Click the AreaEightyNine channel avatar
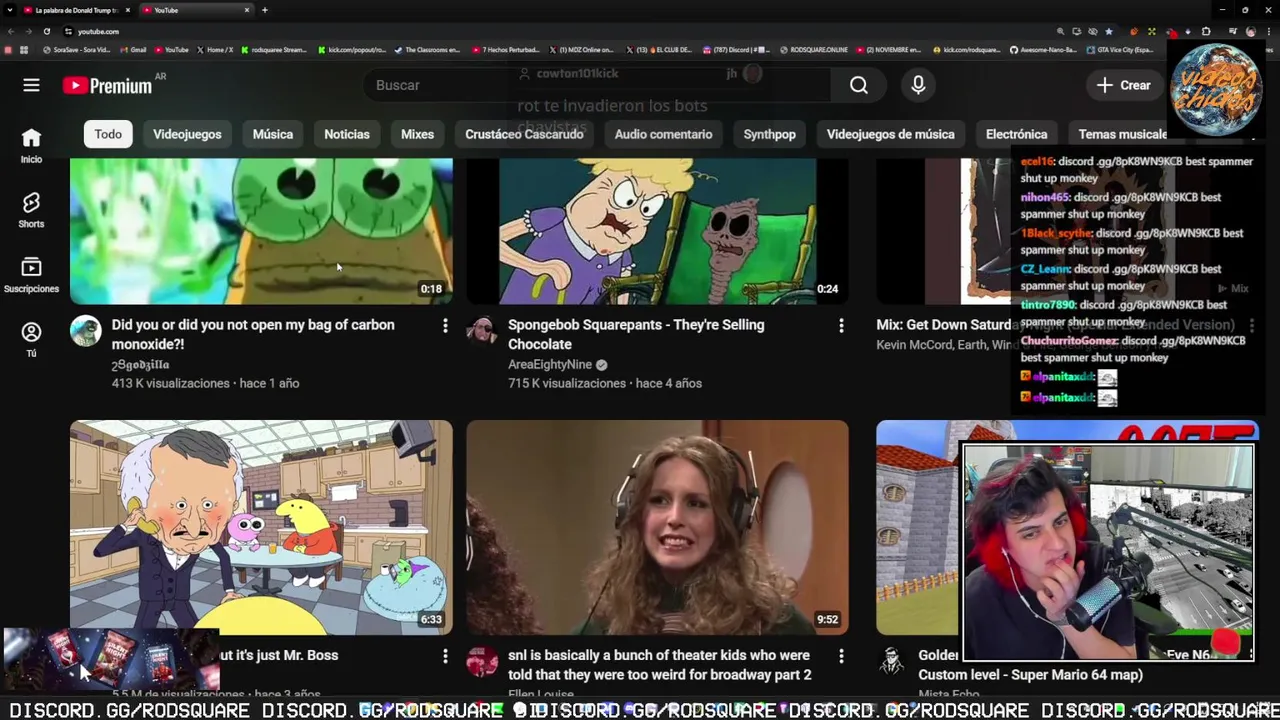This screenshot has height=720, width=1280. (482, 331)
